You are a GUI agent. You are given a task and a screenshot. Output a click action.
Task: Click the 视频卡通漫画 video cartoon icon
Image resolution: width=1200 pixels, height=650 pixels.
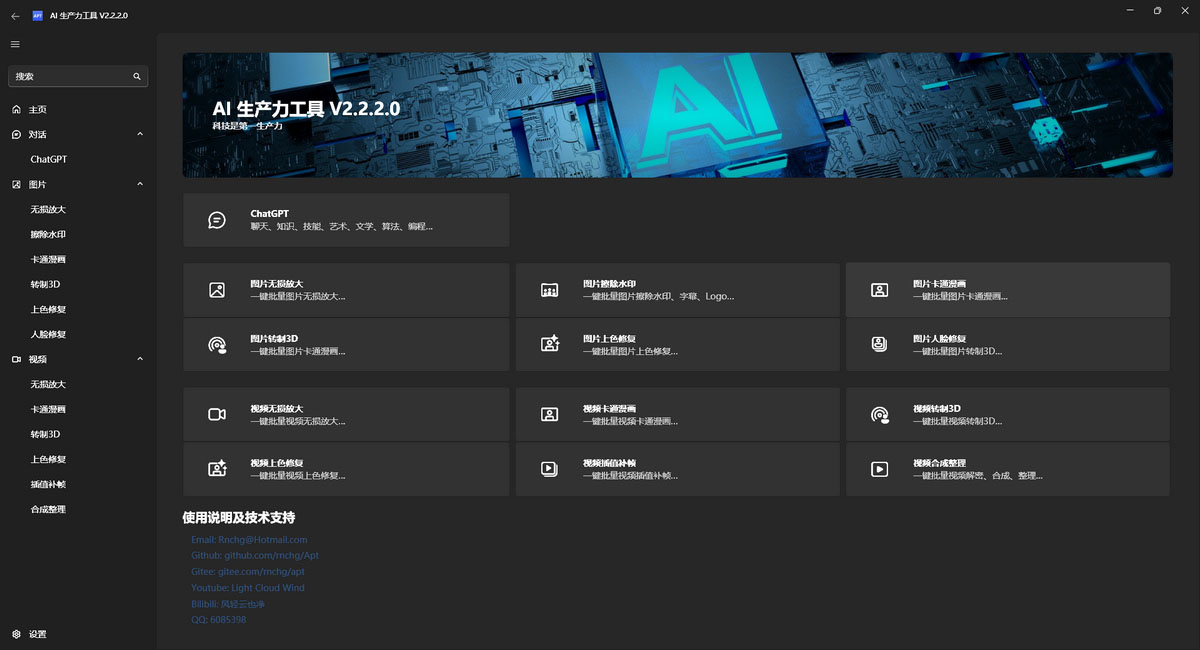(x=549, y=413)
